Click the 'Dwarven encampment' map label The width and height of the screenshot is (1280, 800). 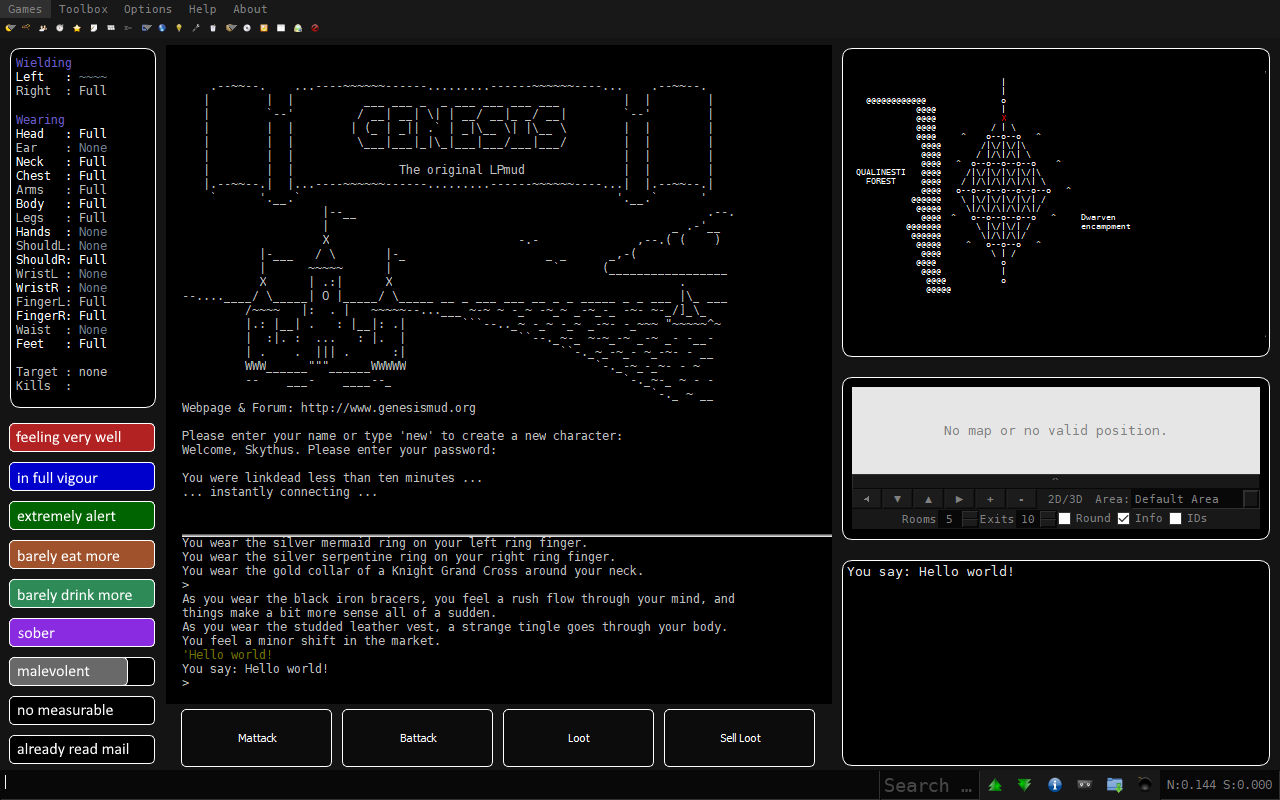pyautogui.click(x=1106, y=222)
